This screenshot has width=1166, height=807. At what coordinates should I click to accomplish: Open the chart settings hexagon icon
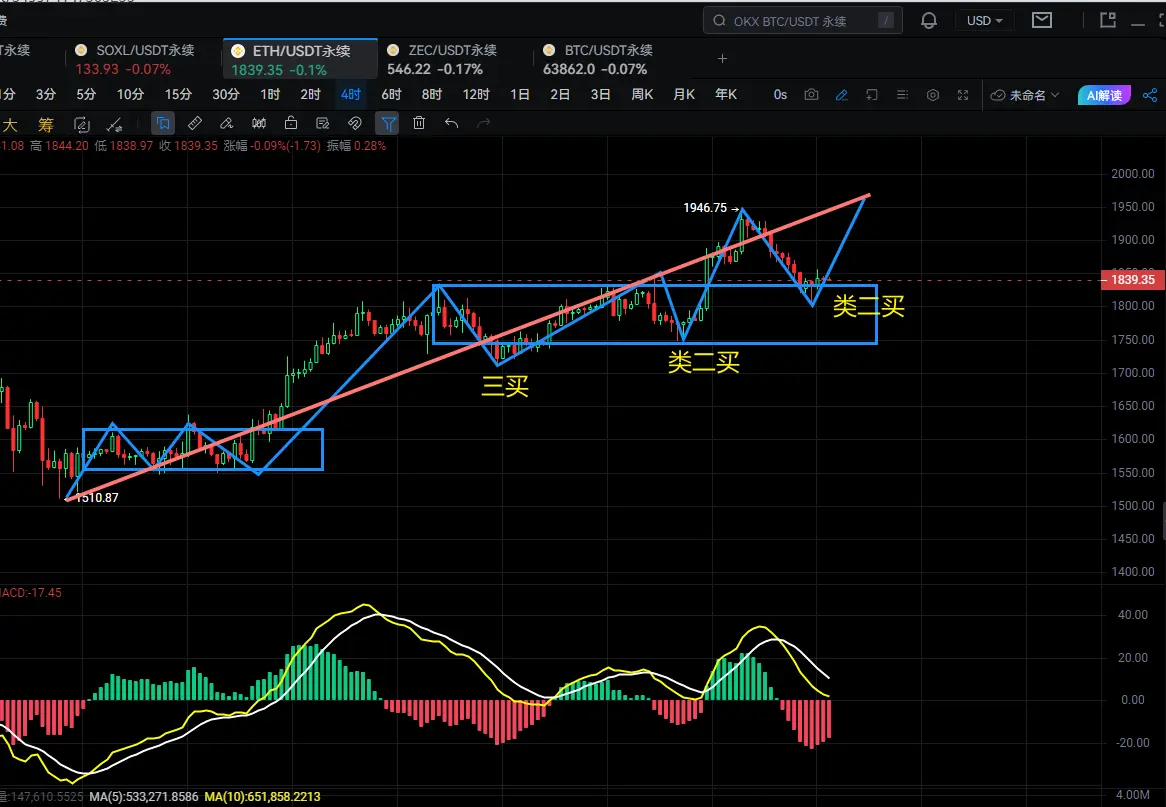(933, 95)
